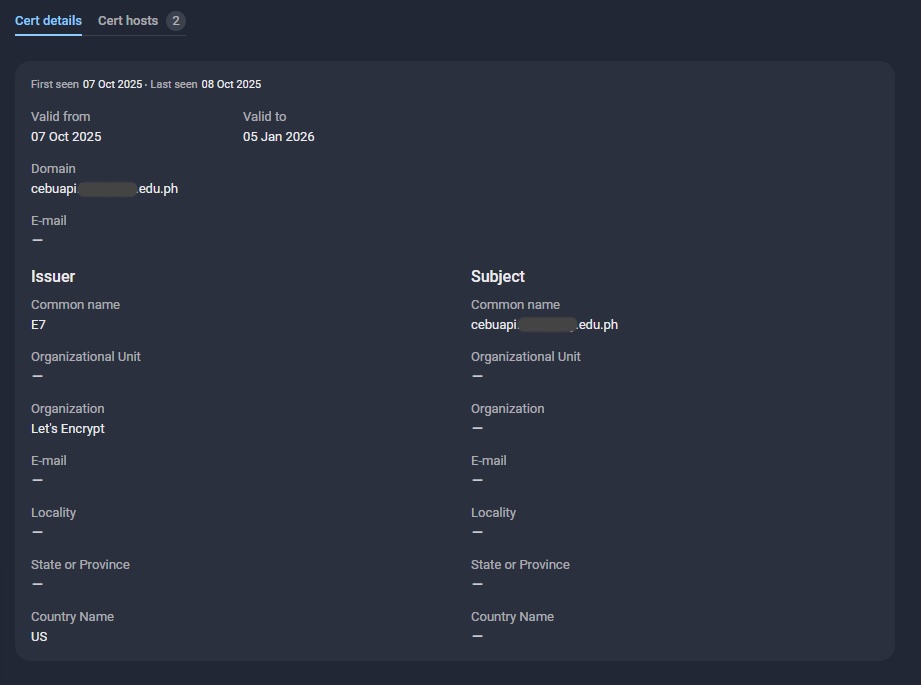Select the Issuer common name E7
Viewport: 921px width, 685px height.
(39, 325)
